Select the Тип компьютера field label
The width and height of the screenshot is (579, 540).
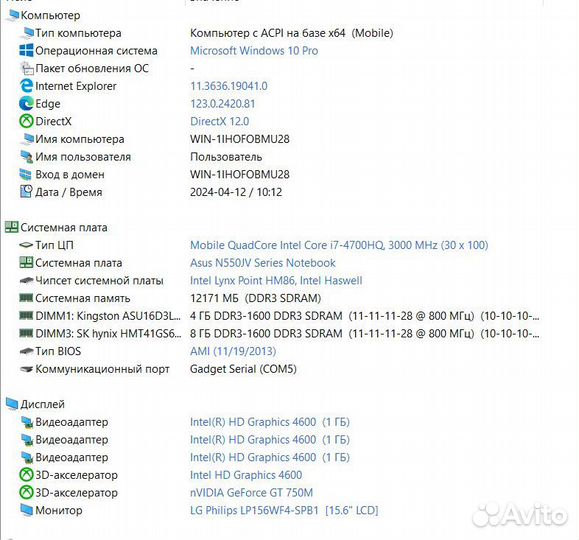point(78,33)
